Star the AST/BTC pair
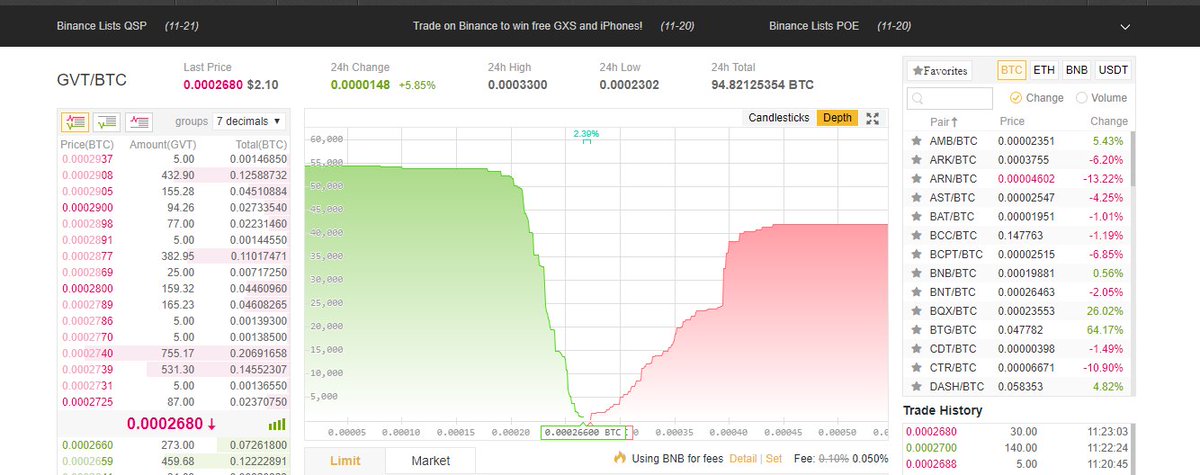The width and height of the screenshot is (1200, 475). click(916, 198)
